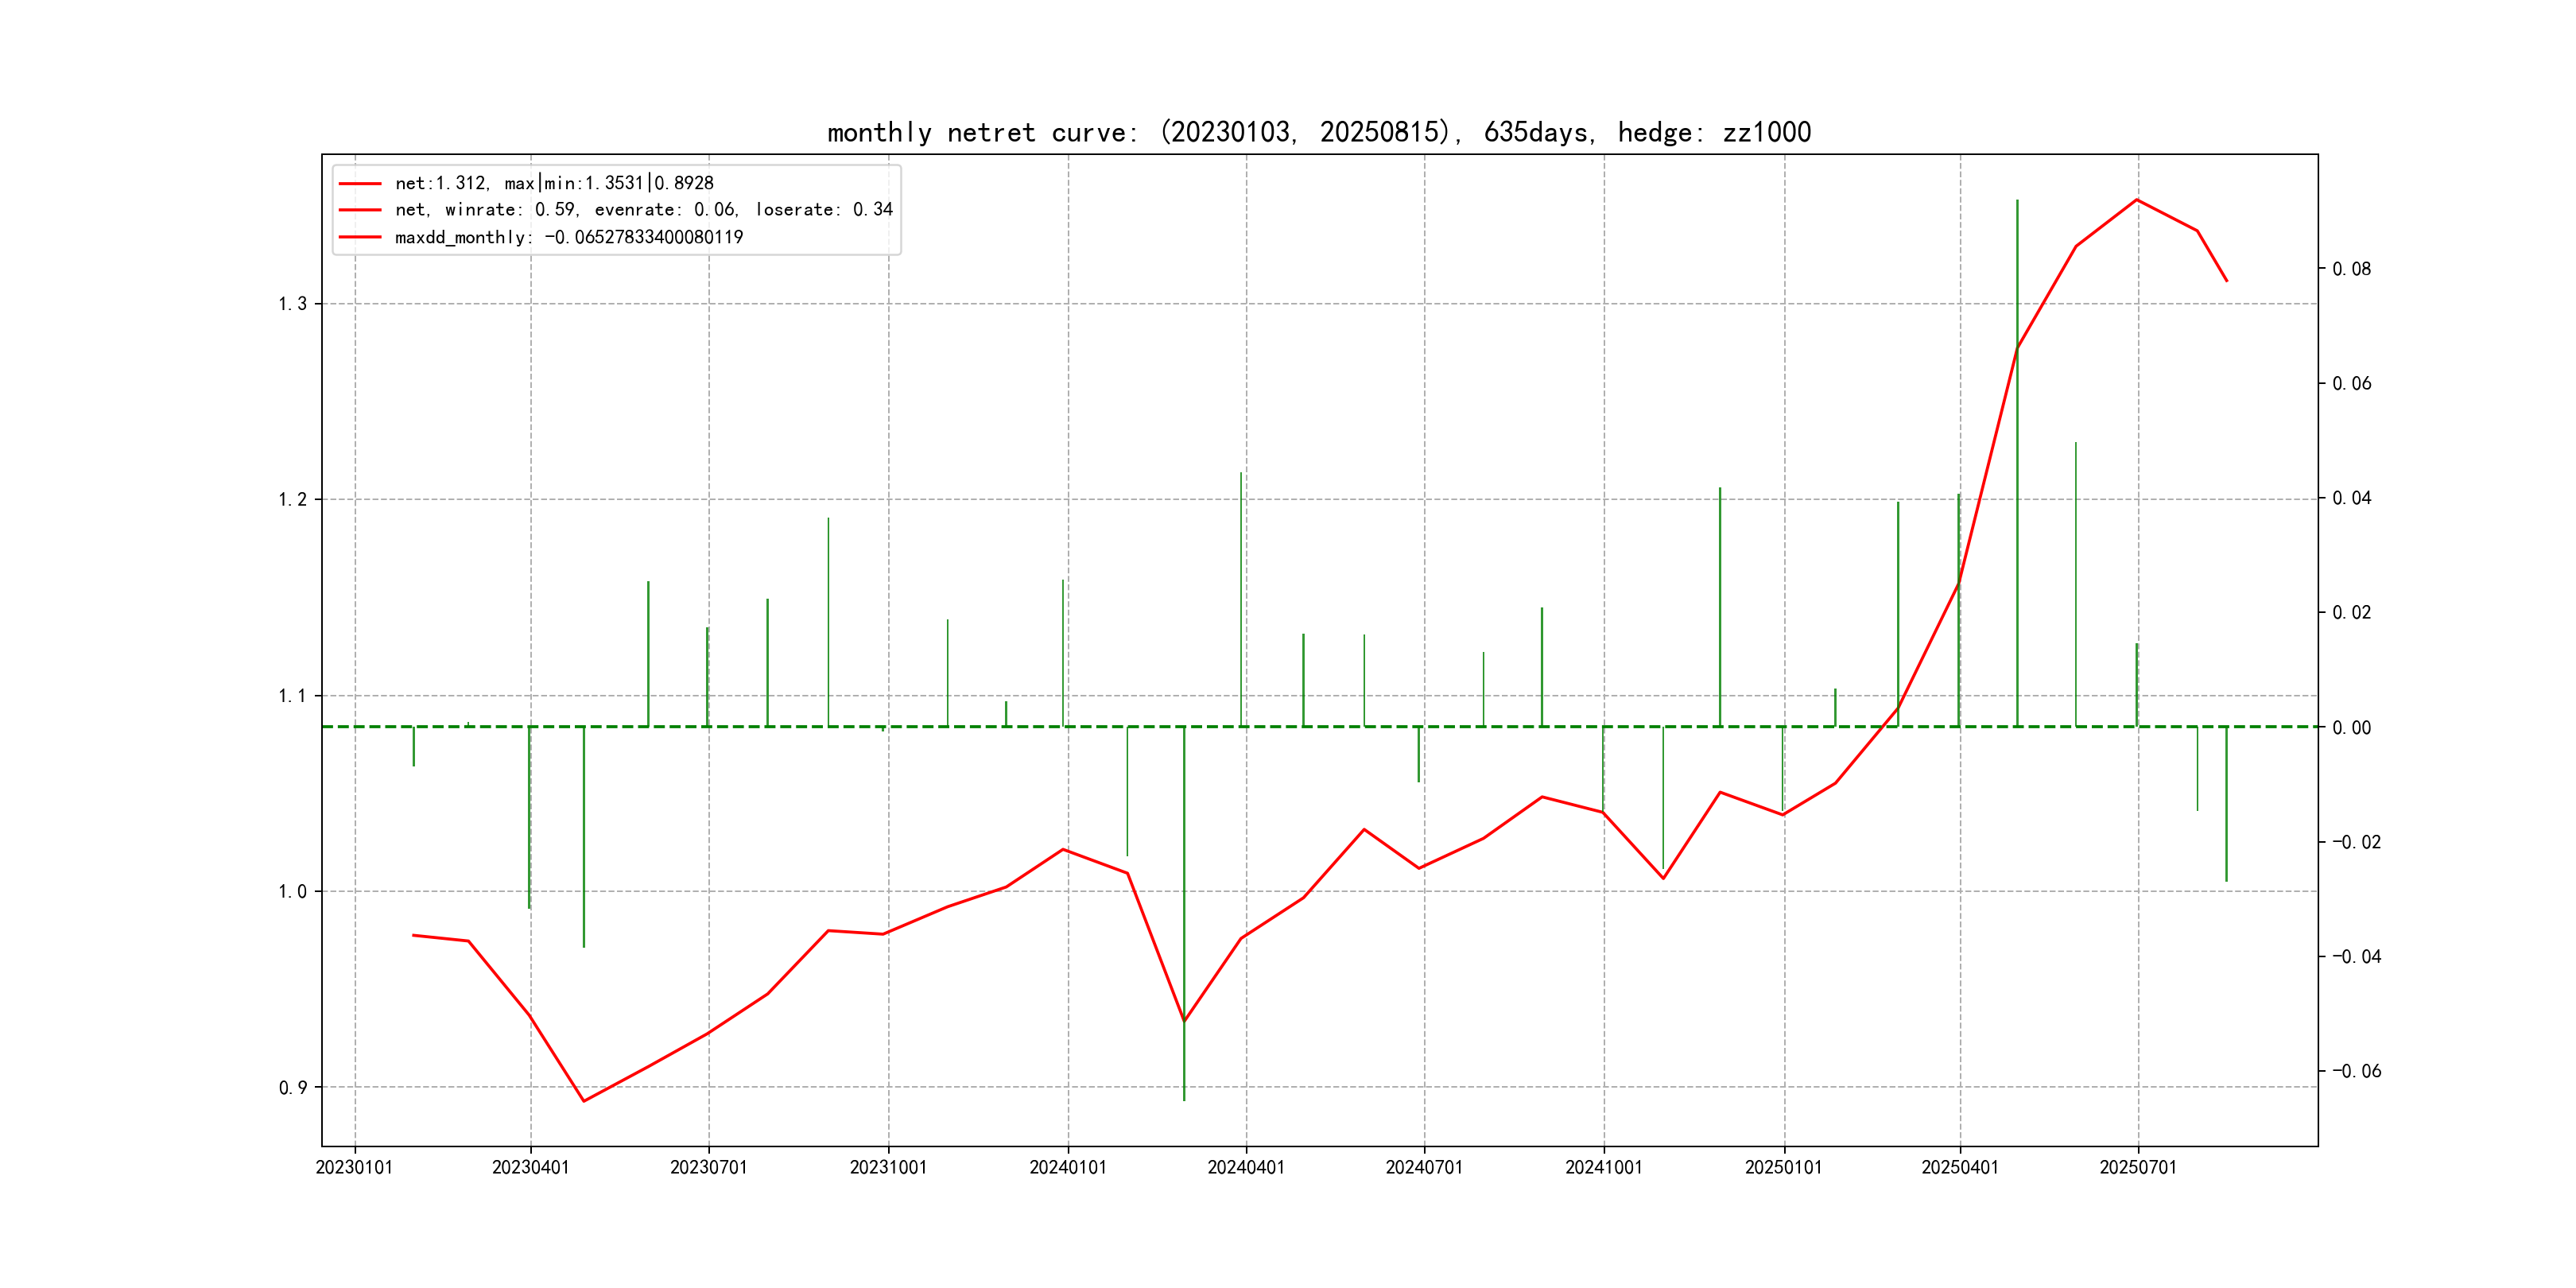
Task: Click the 20250701 x-axis label
Action: (2137, 1167)
